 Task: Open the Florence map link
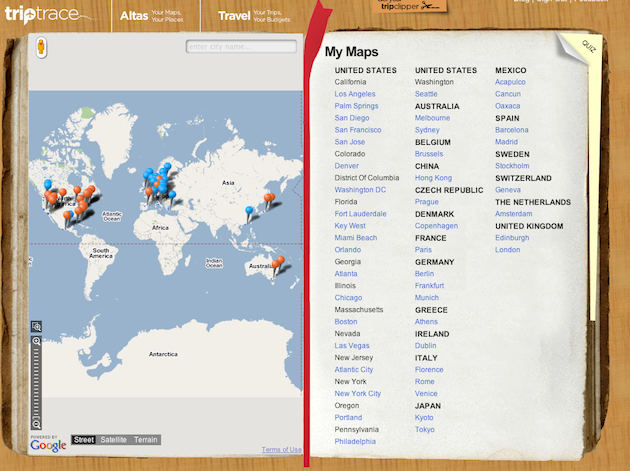pos(429,370)
